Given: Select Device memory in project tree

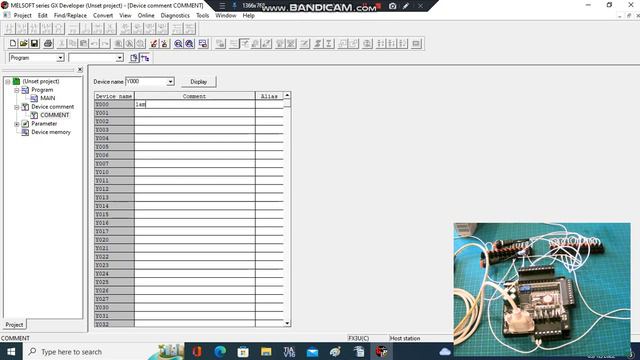Looking at the screenshot, I should [51, 132].
